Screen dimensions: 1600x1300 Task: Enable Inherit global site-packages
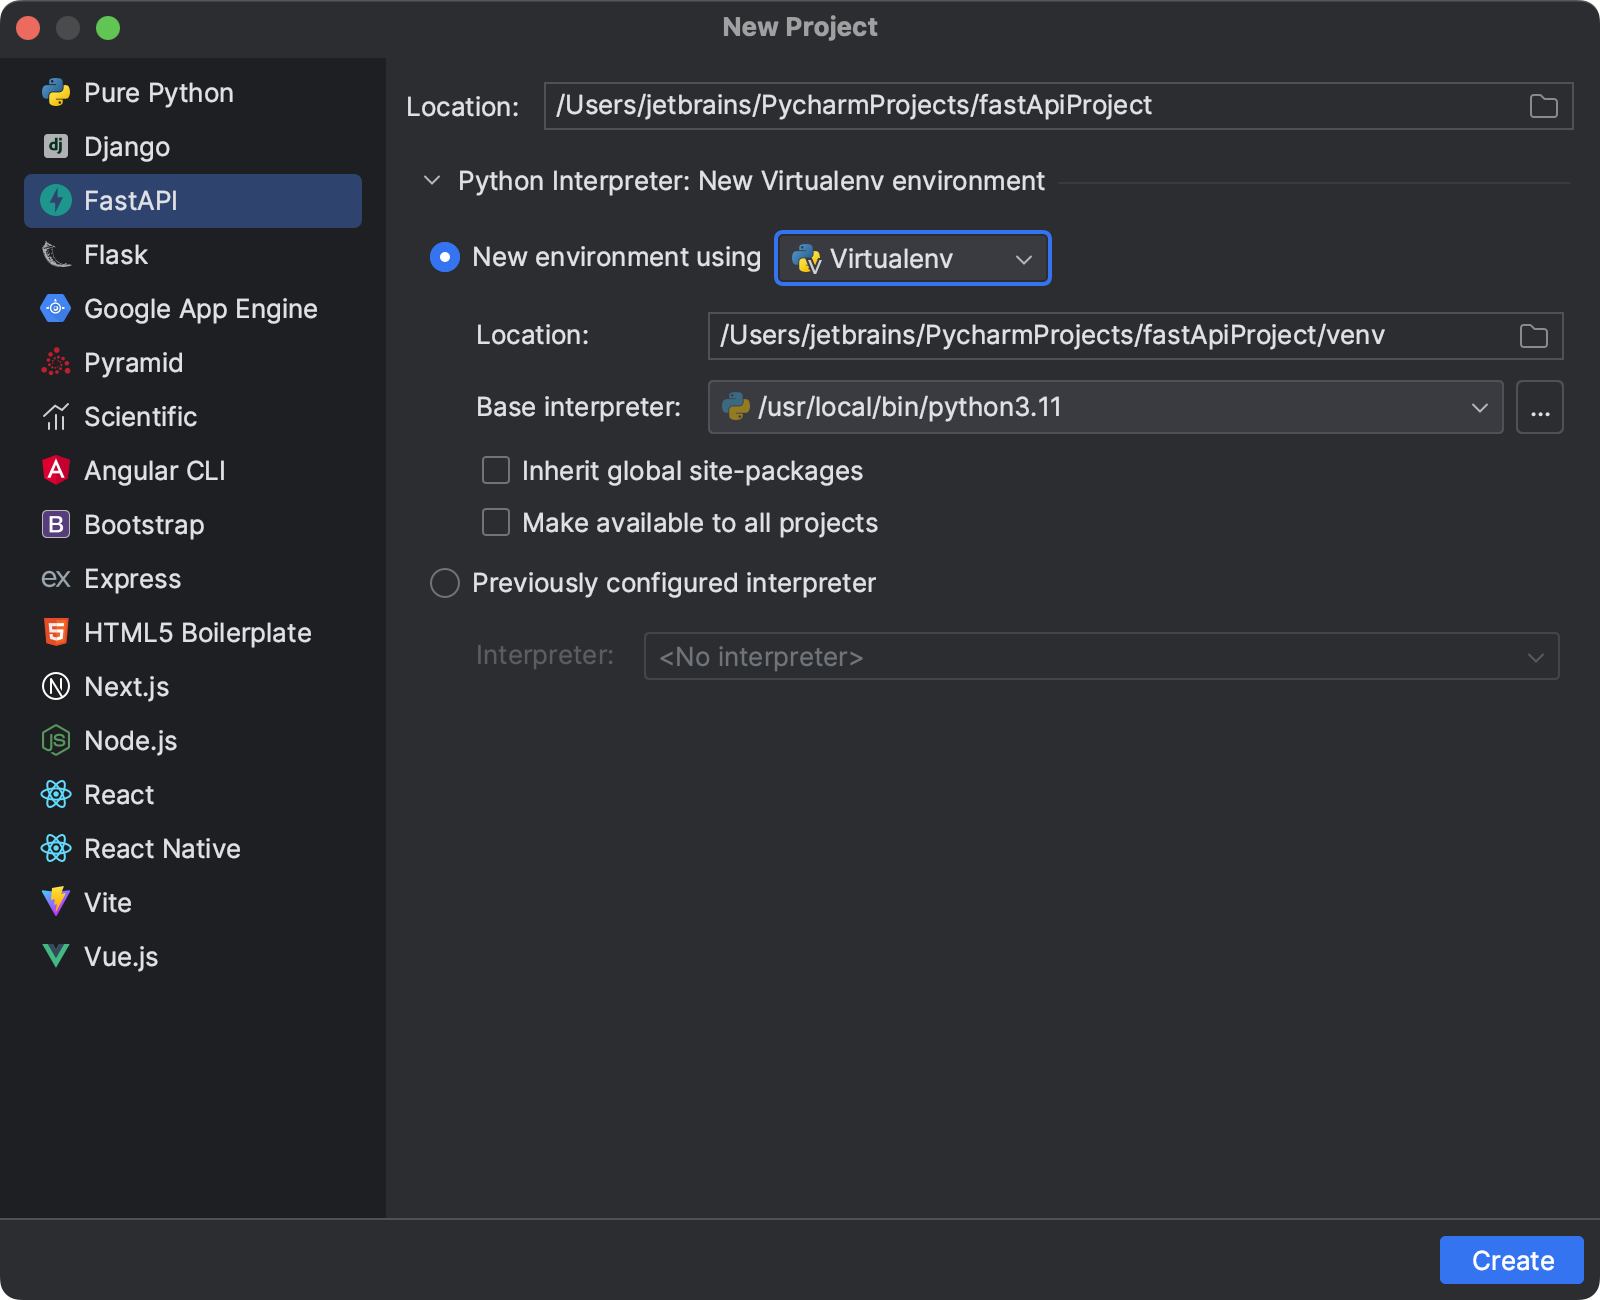point(496,470)
